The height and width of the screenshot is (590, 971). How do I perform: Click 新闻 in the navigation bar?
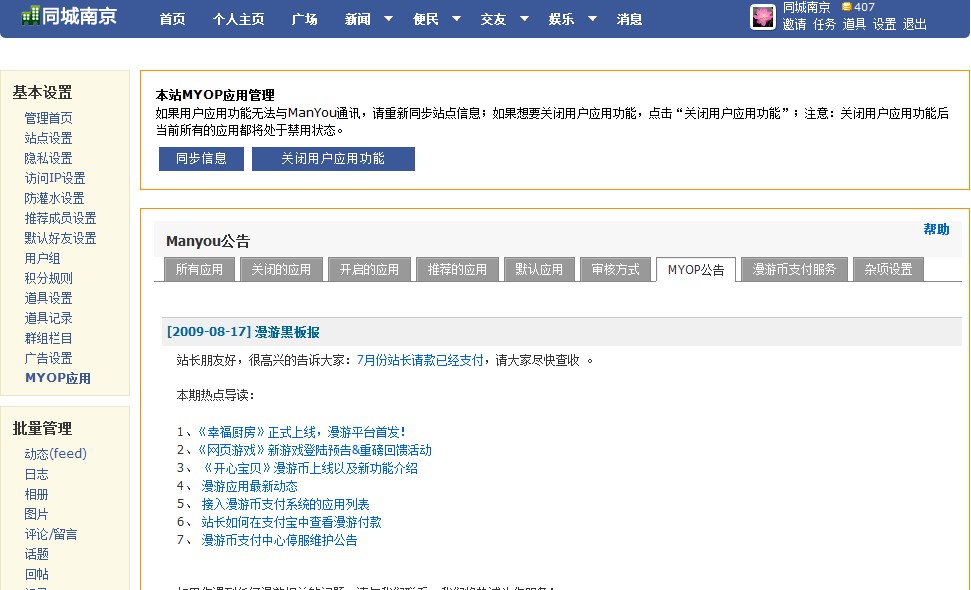click(x=358, y=19)
